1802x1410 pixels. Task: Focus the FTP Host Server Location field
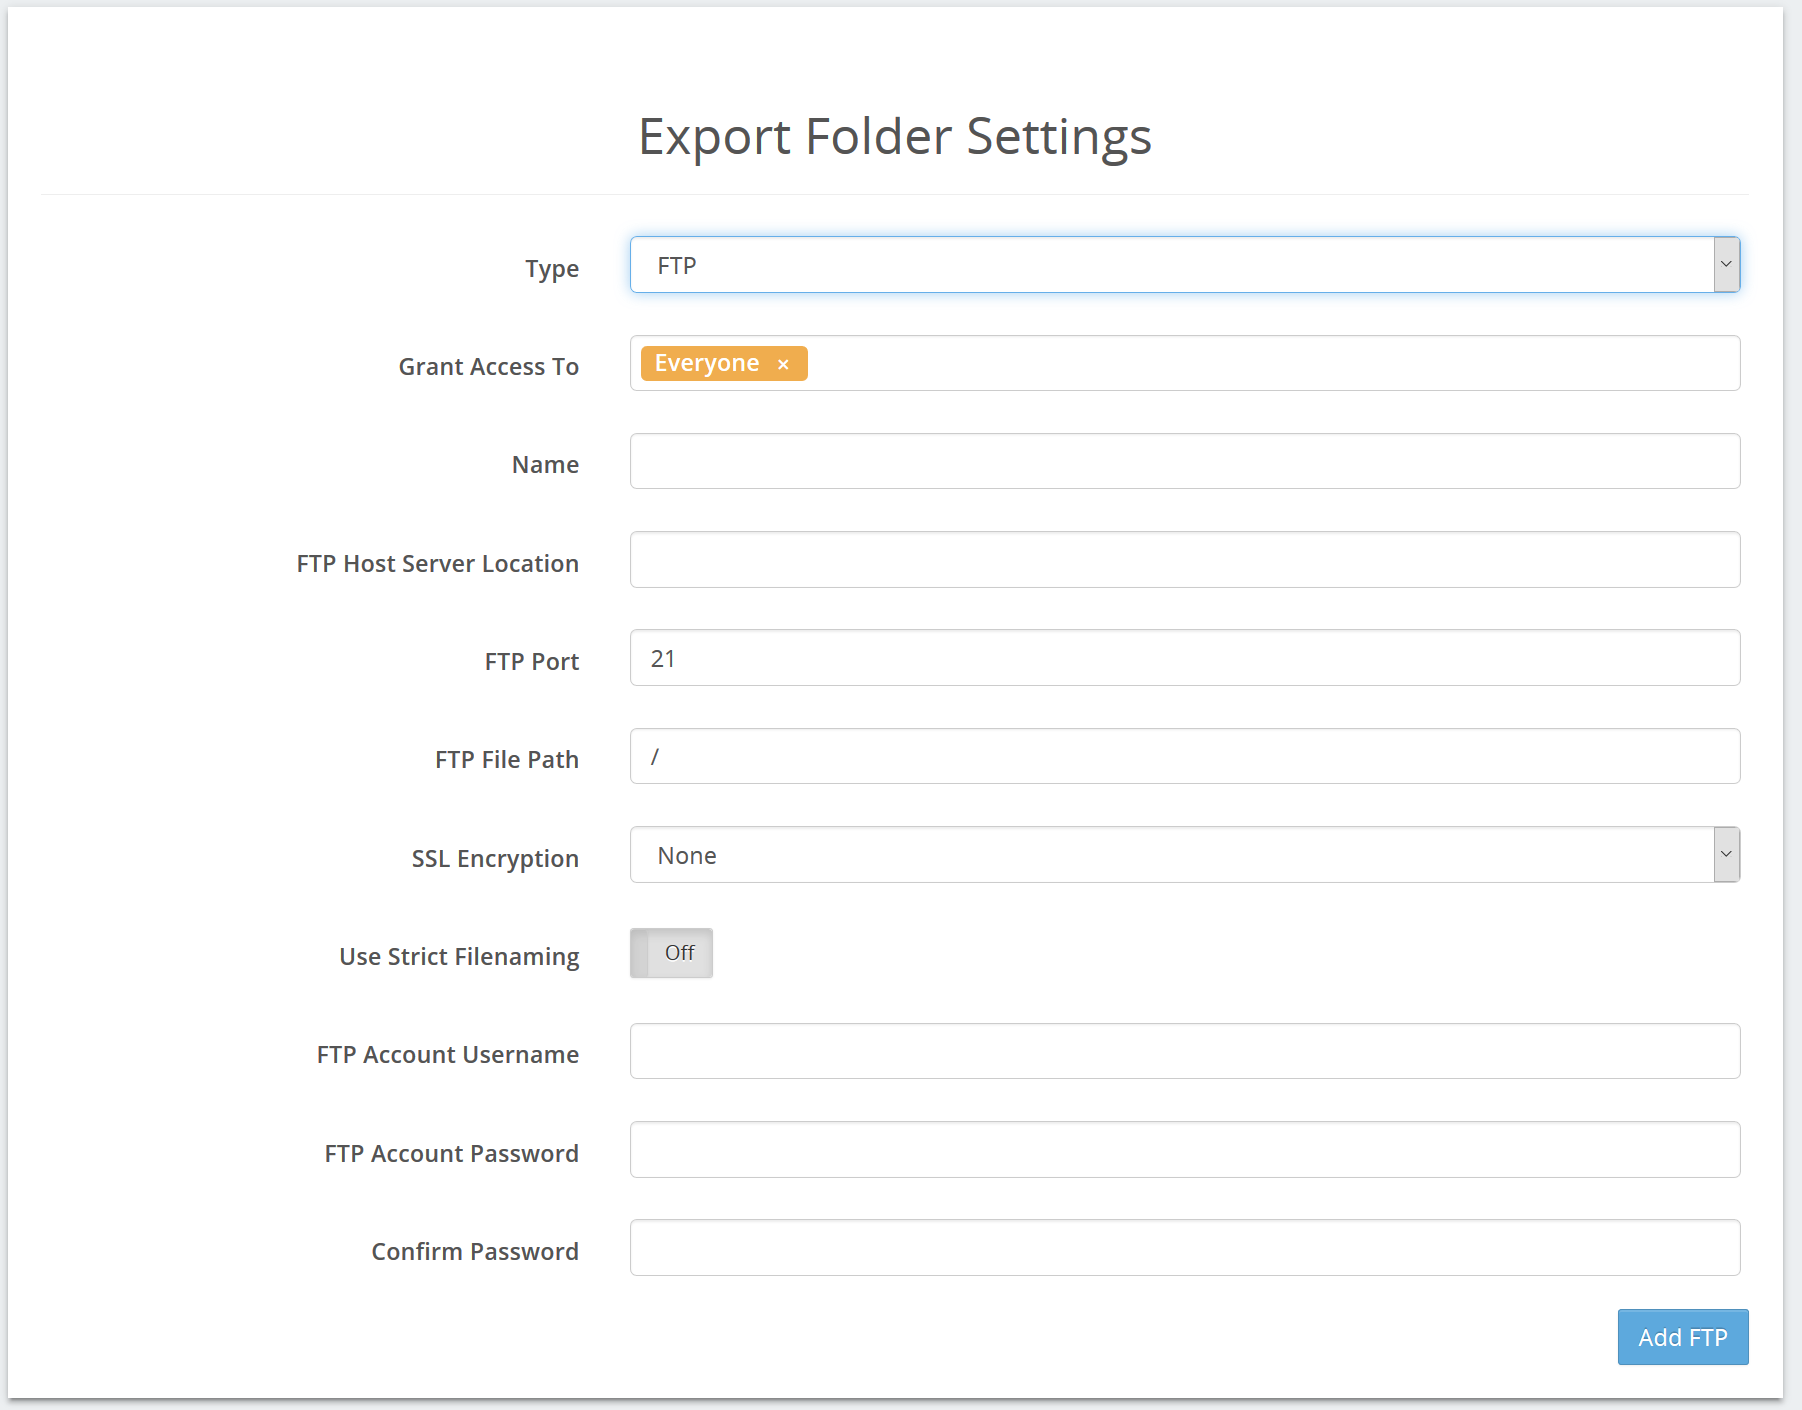coord(1185,560)
